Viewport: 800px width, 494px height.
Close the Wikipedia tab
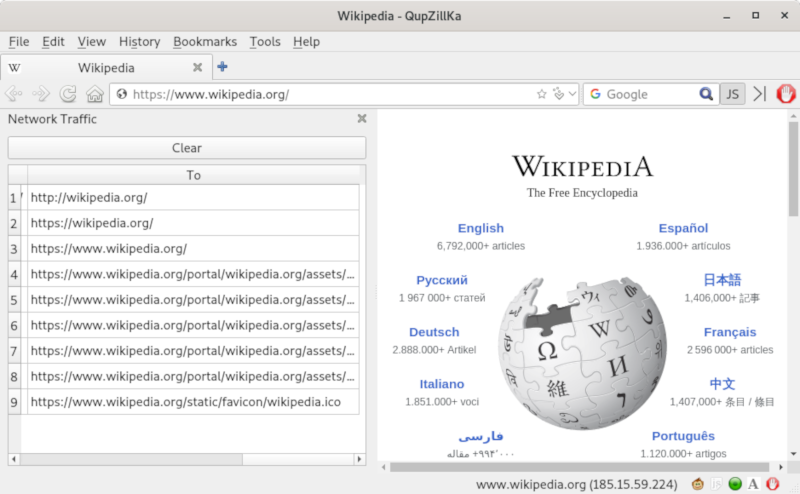197,67
